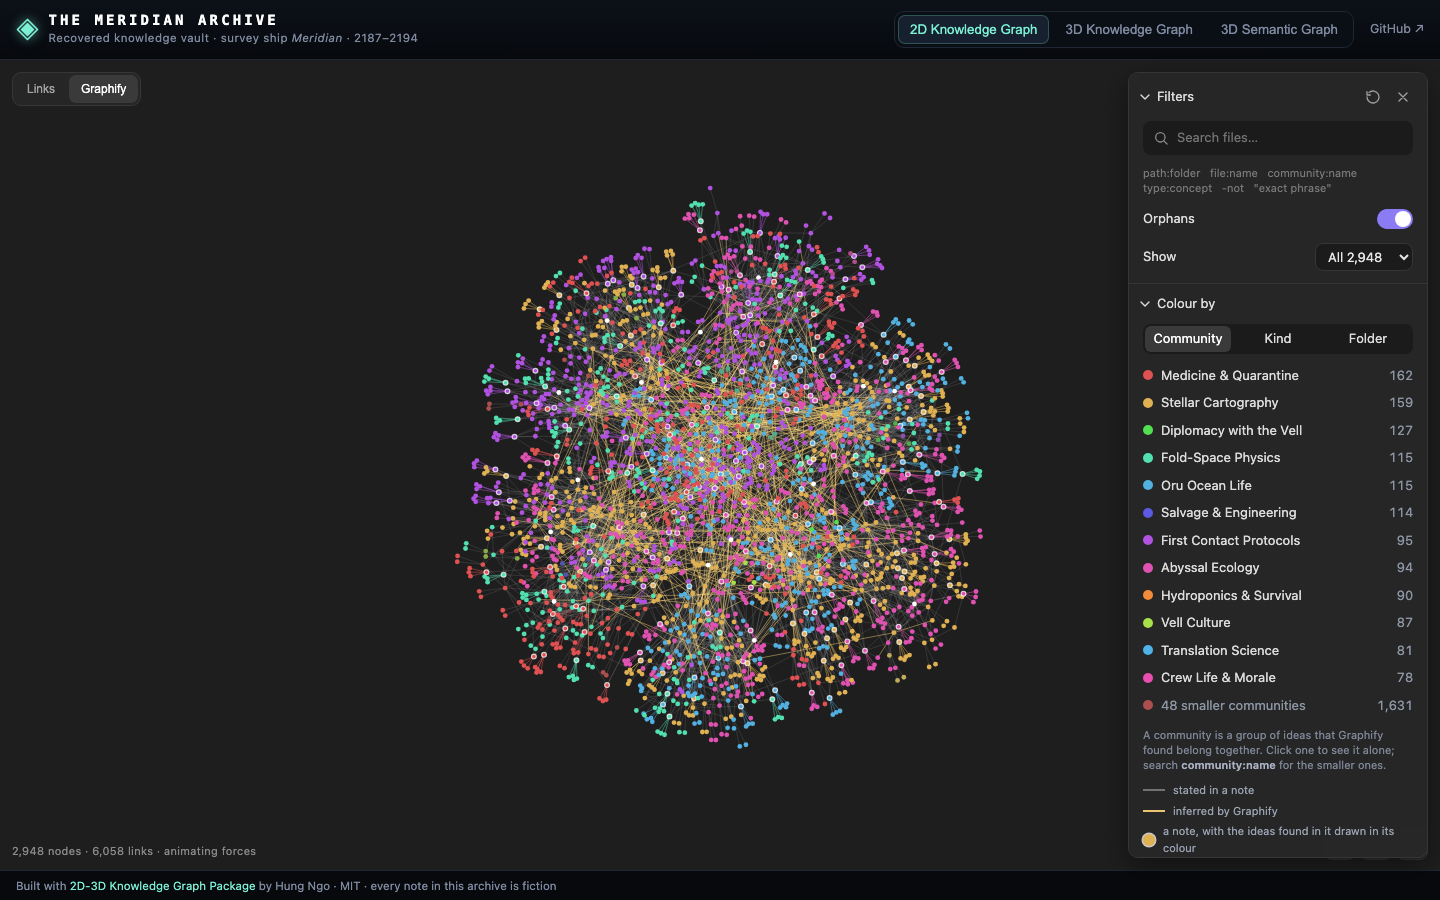Select the Medicine & Quarantine red swatch
The image size is (1440, 900).
point(1148,376)
